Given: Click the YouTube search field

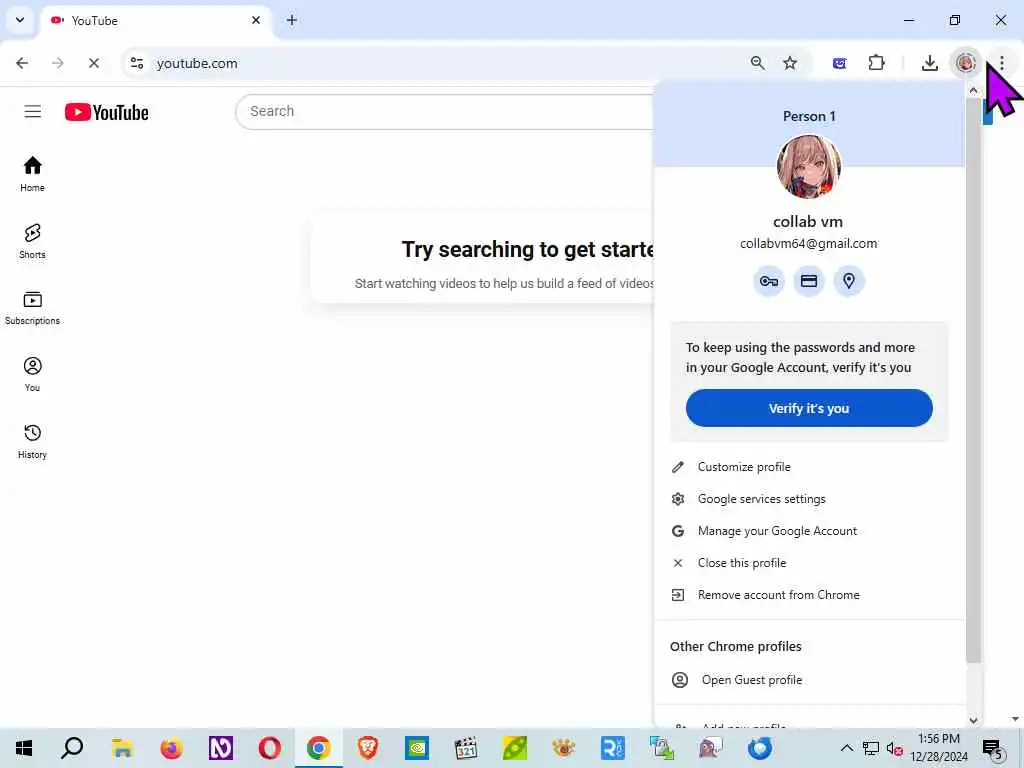Looking at the screenshot, I should [x=444, y=112].
